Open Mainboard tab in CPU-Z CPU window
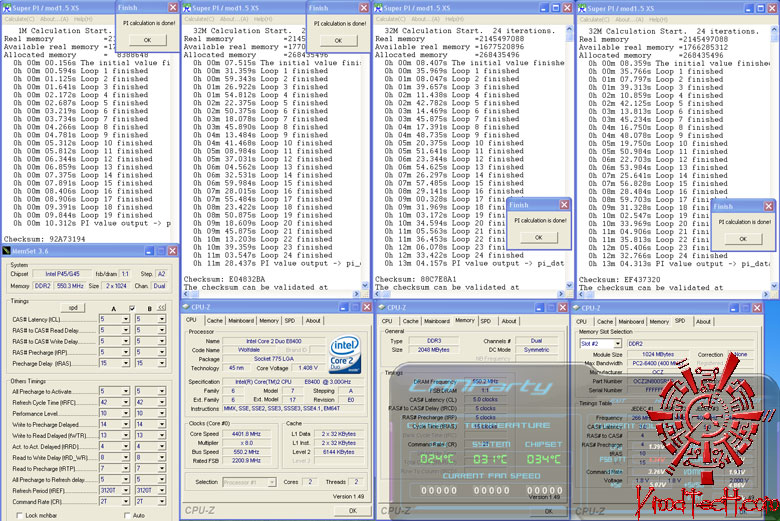780x521 pixels. tap(241, 320)
